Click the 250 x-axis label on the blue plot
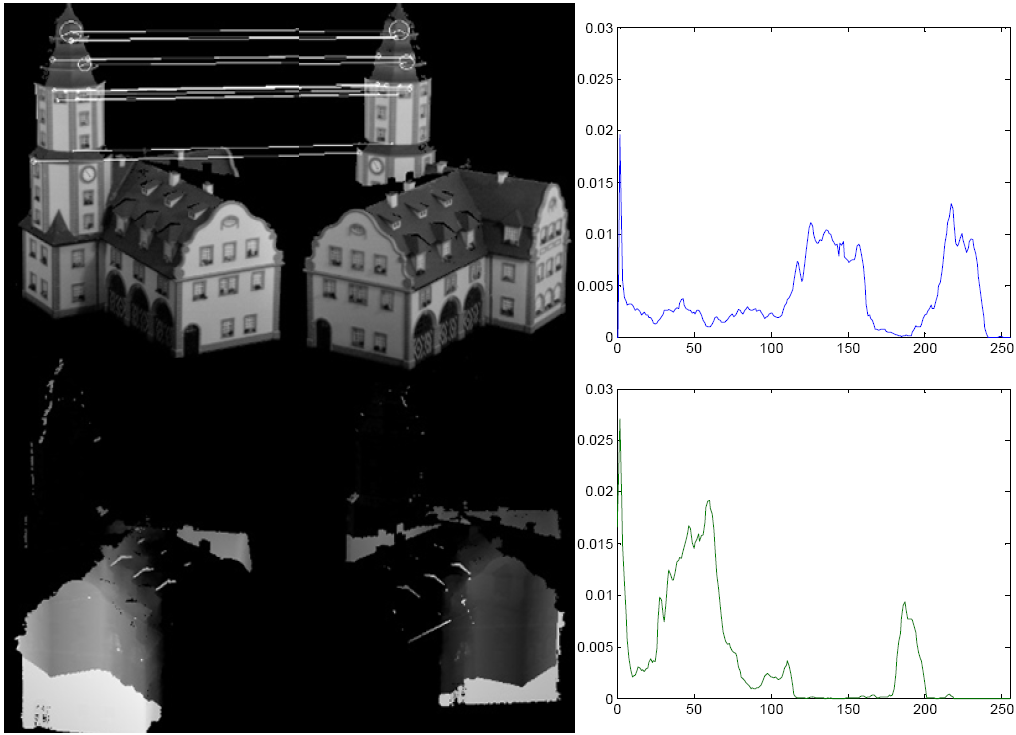Viewport: 1016px width, 735px height. pos(1002,348)
